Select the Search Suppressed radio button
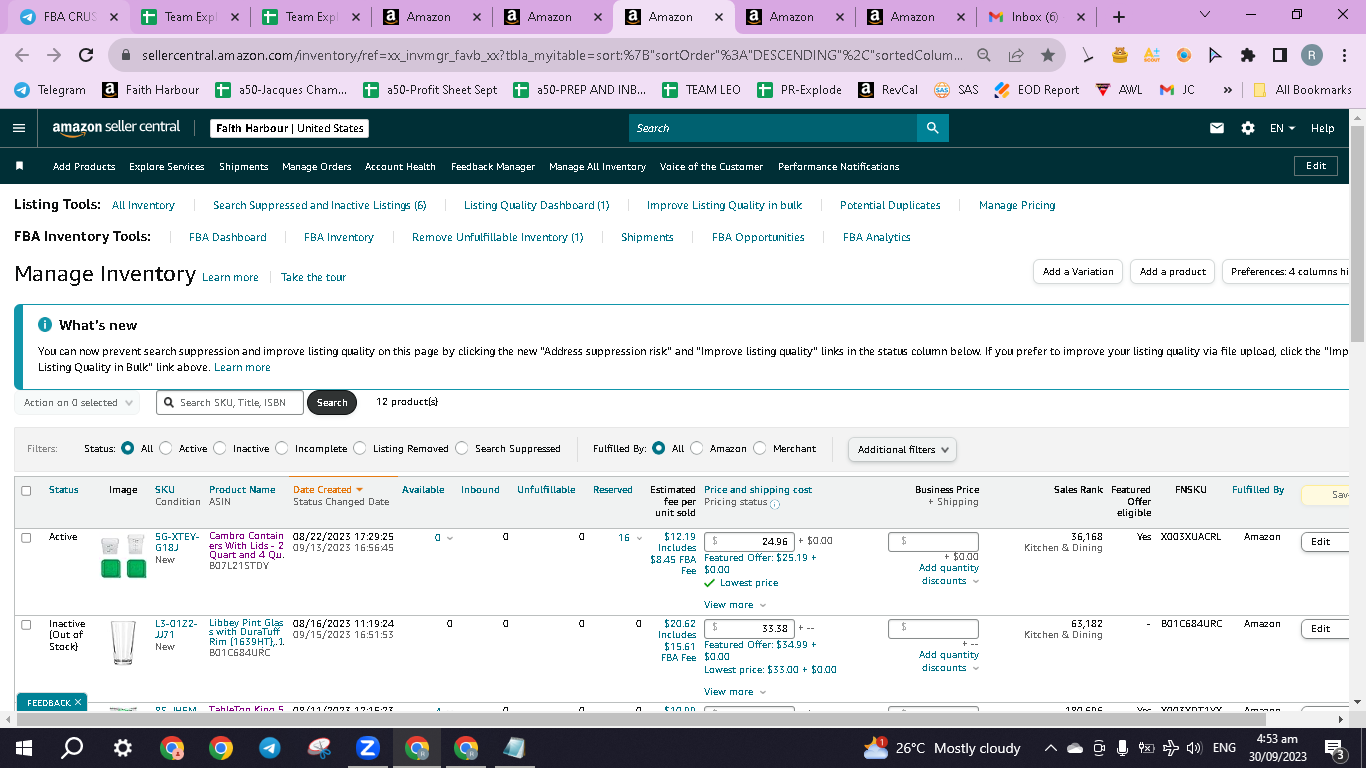Screen dimensions: 1366x768 (462, 448)
